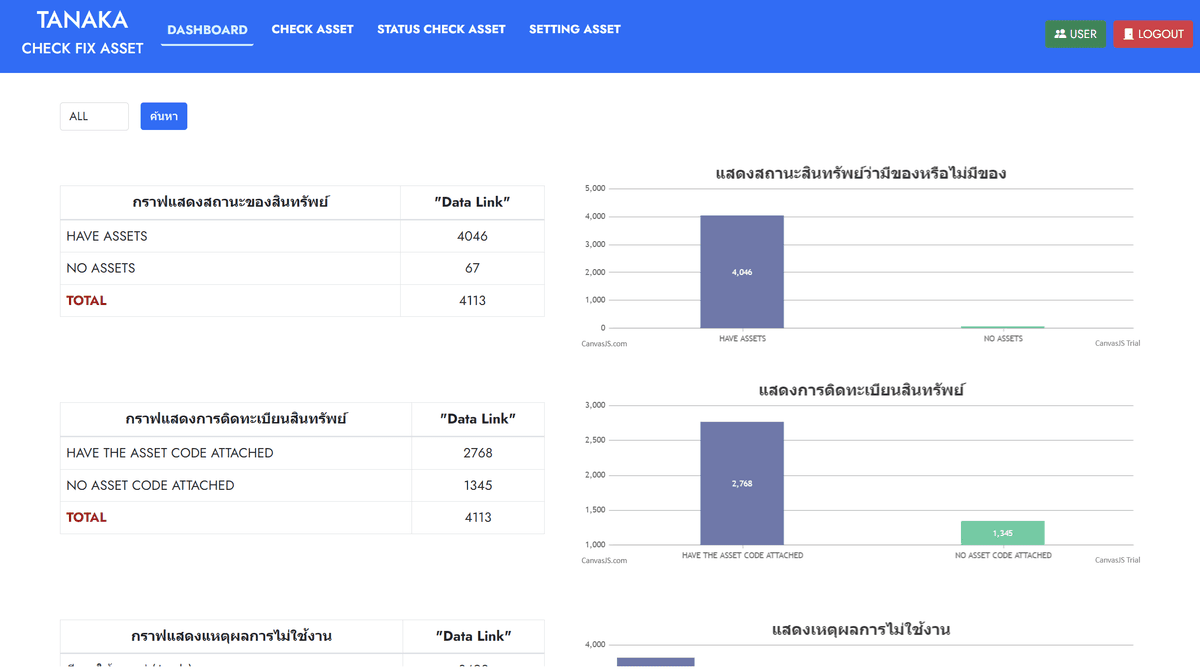Screen dimensions: 1200x669
Task: Click the 67 count cell
Action: [x=472, y=268]
